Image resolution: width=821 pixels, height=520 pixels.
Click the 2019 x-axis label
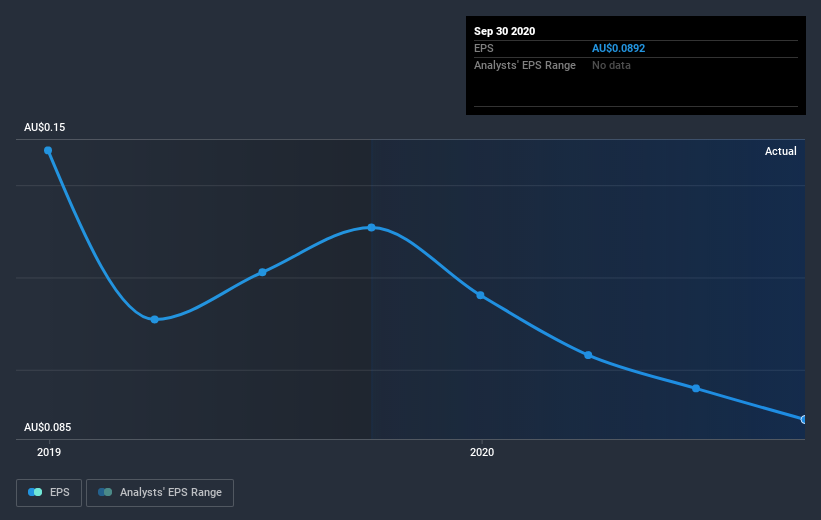point(49,452)
